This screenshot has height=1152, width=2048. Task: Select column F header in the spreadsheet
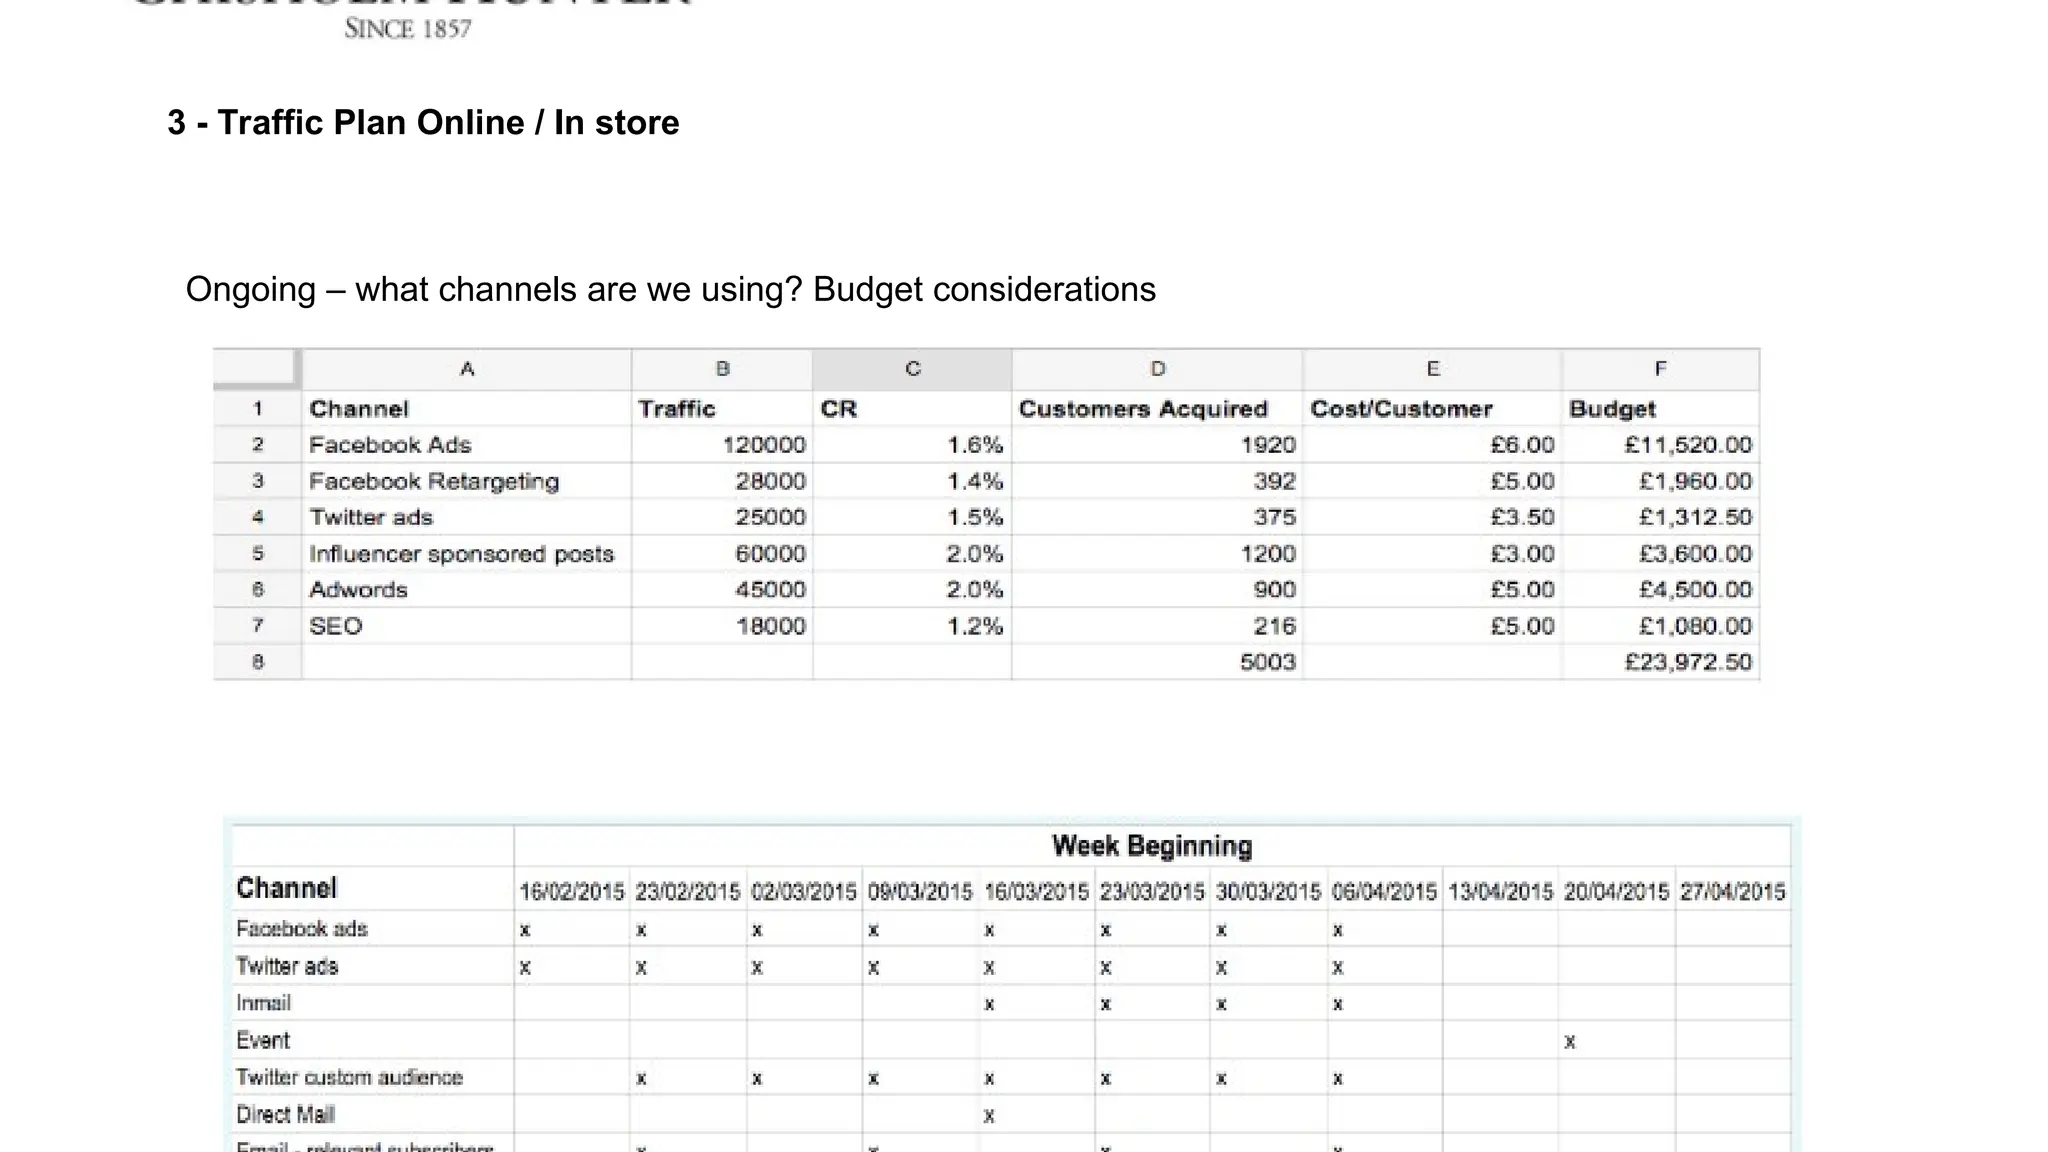[1660, 369]
